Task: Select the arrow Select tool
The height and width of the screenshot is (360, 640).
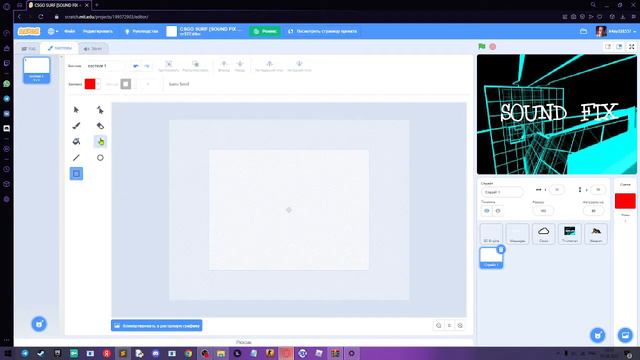Action: click(x=76, y=110)
